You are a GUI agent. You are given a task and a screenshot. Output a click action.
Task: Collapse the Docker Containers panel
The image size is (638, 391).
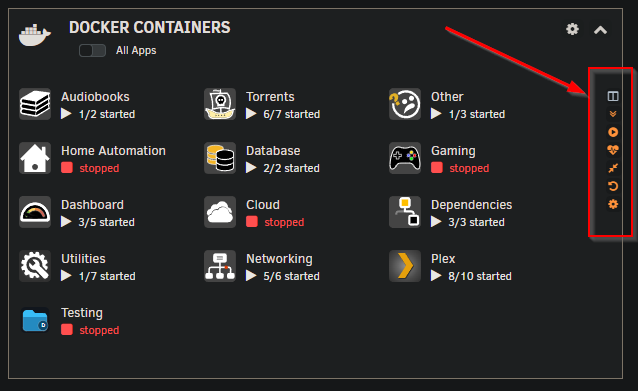600,30
